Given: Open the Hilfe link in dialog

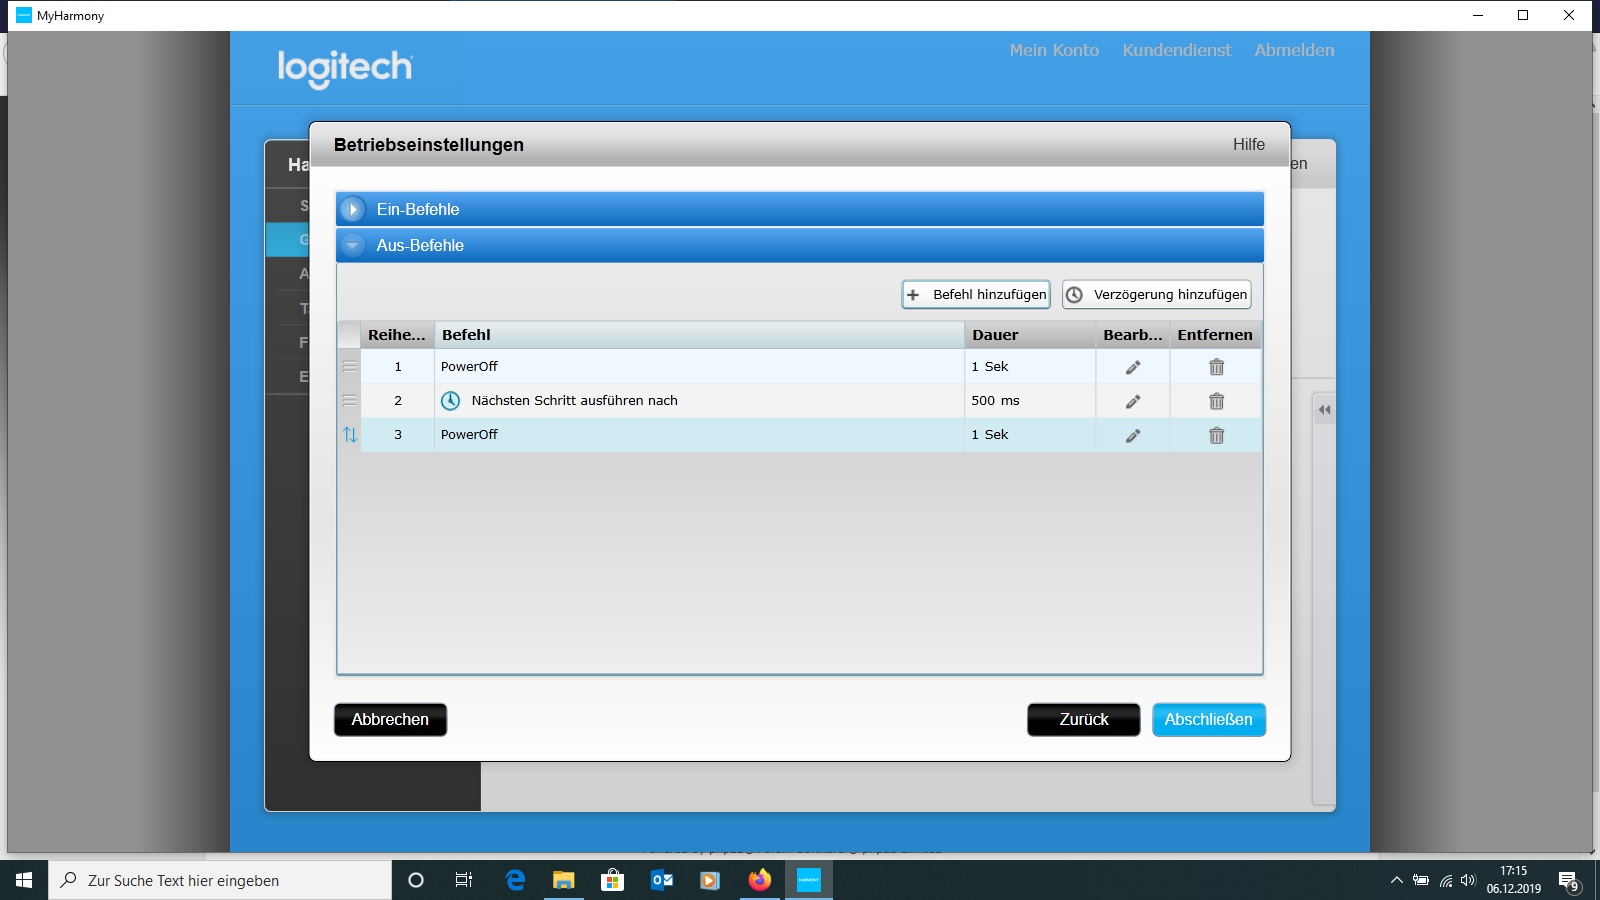Looking at the screenshot, I should click(1248, 145).
